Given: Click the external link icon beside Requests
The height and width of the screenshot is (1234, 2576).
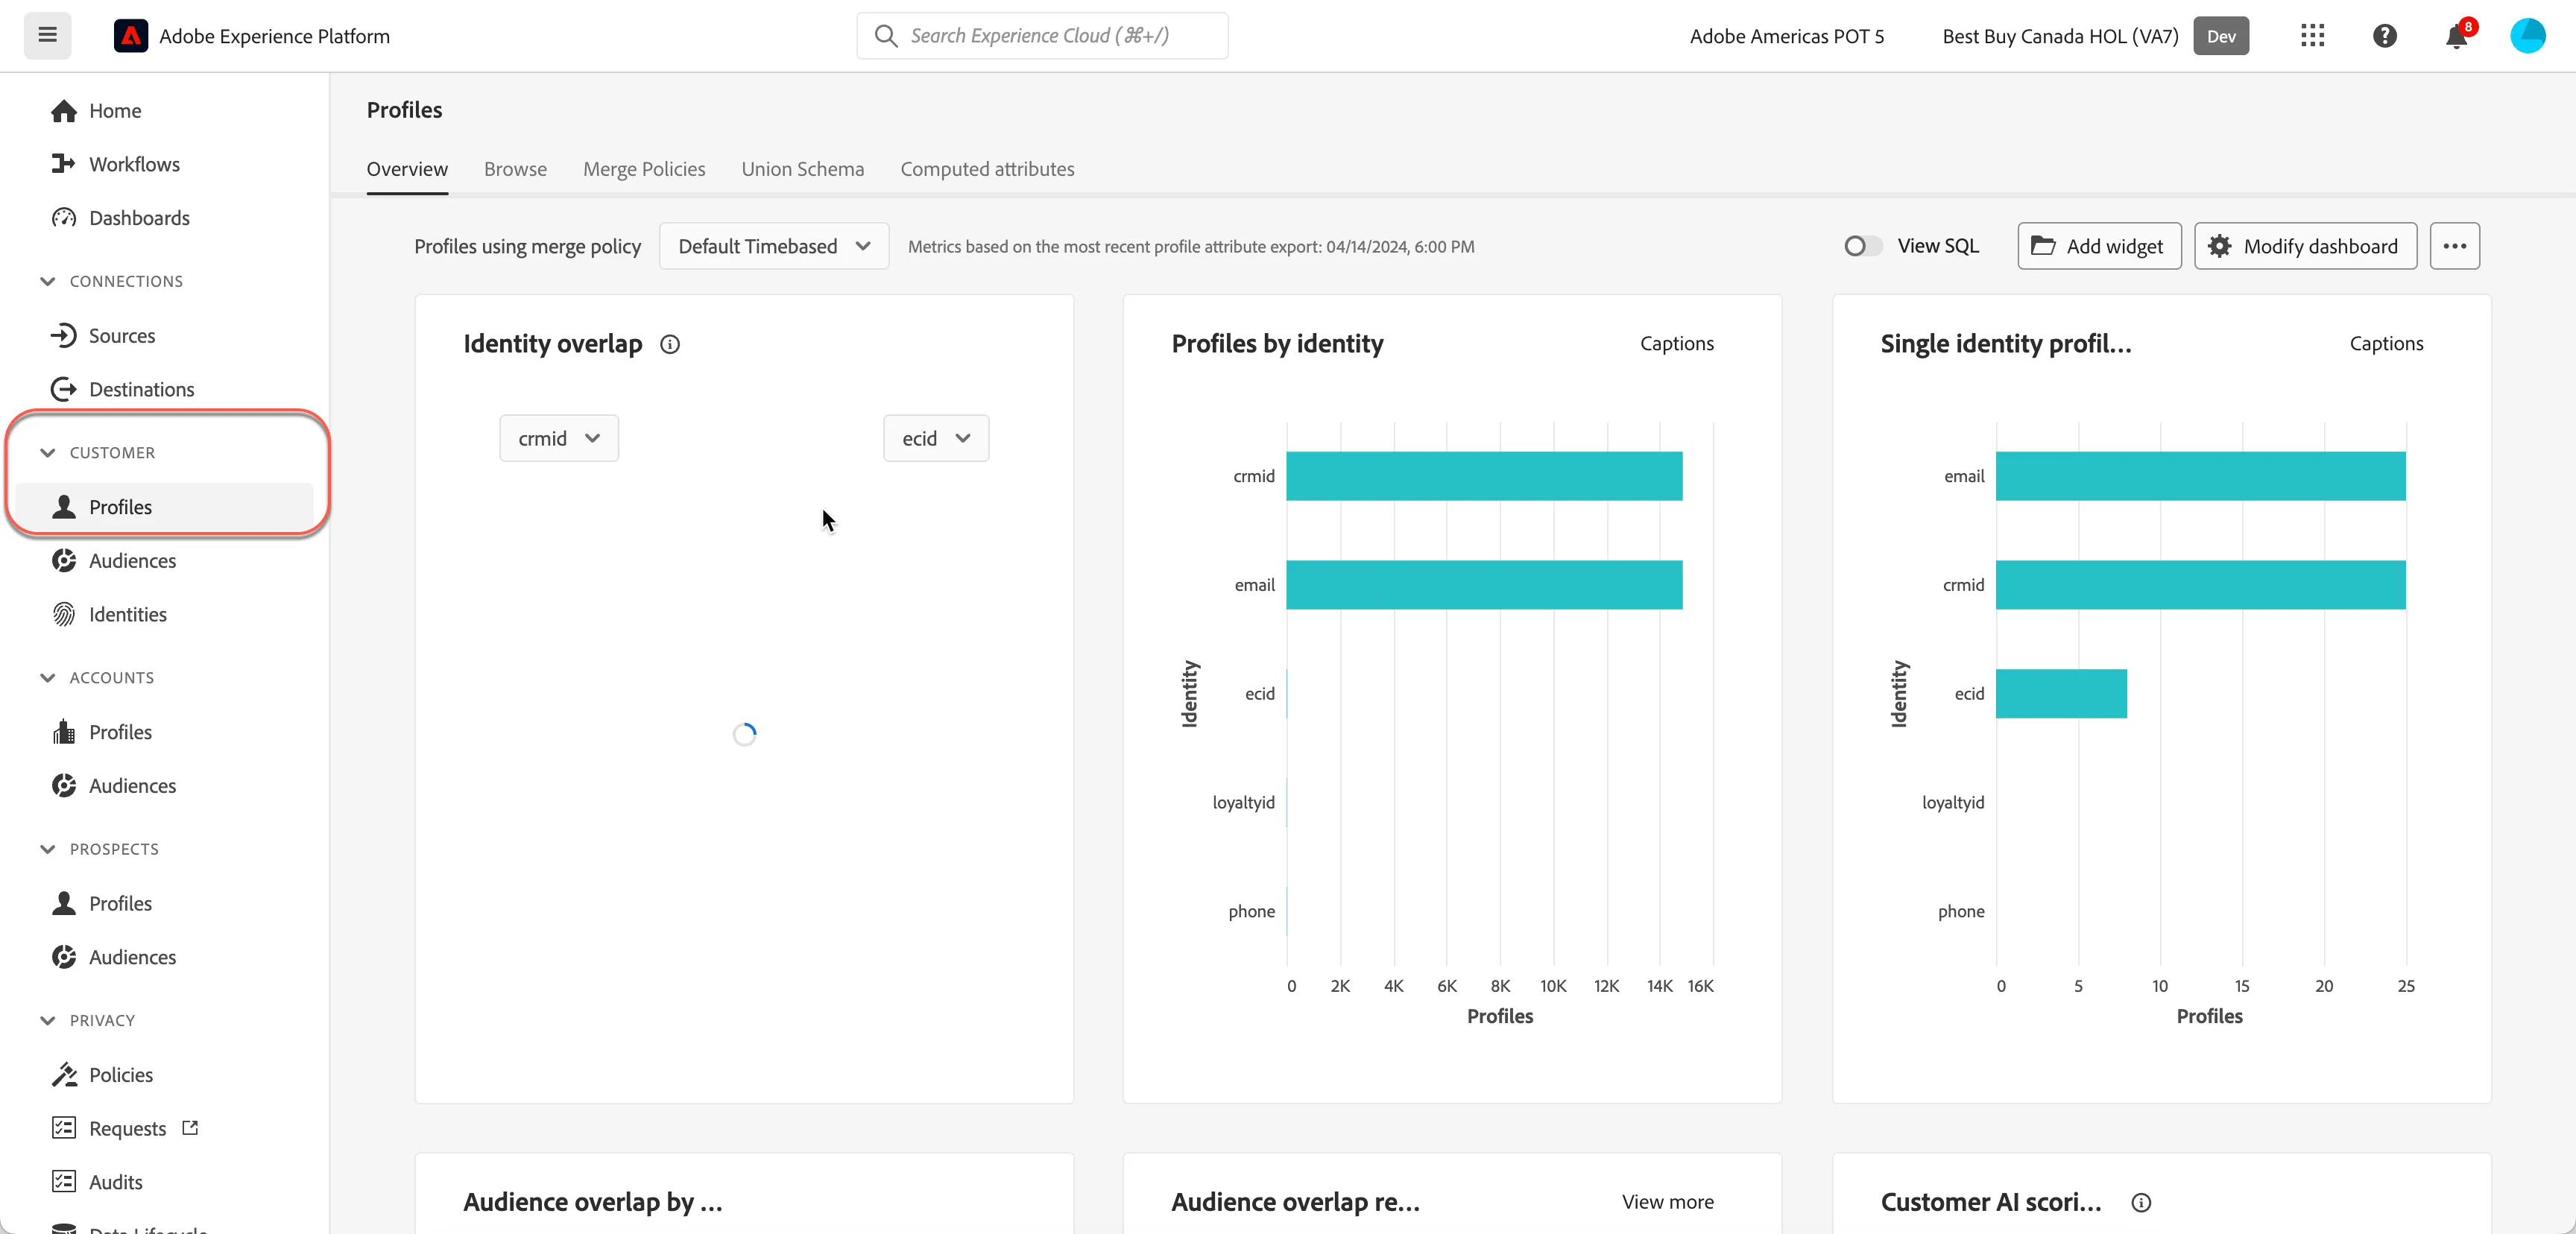Looking at the screenshot, I should point(190,1128).
